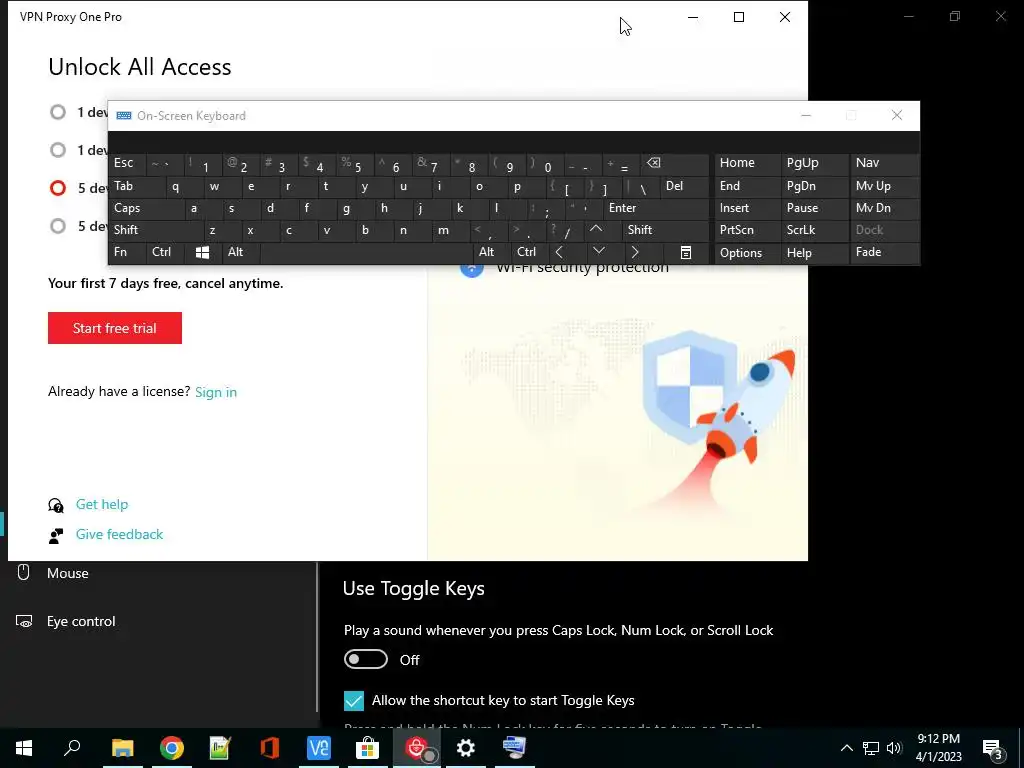Click the context menu key on On-Screen Keyboard

pos(686,253)
